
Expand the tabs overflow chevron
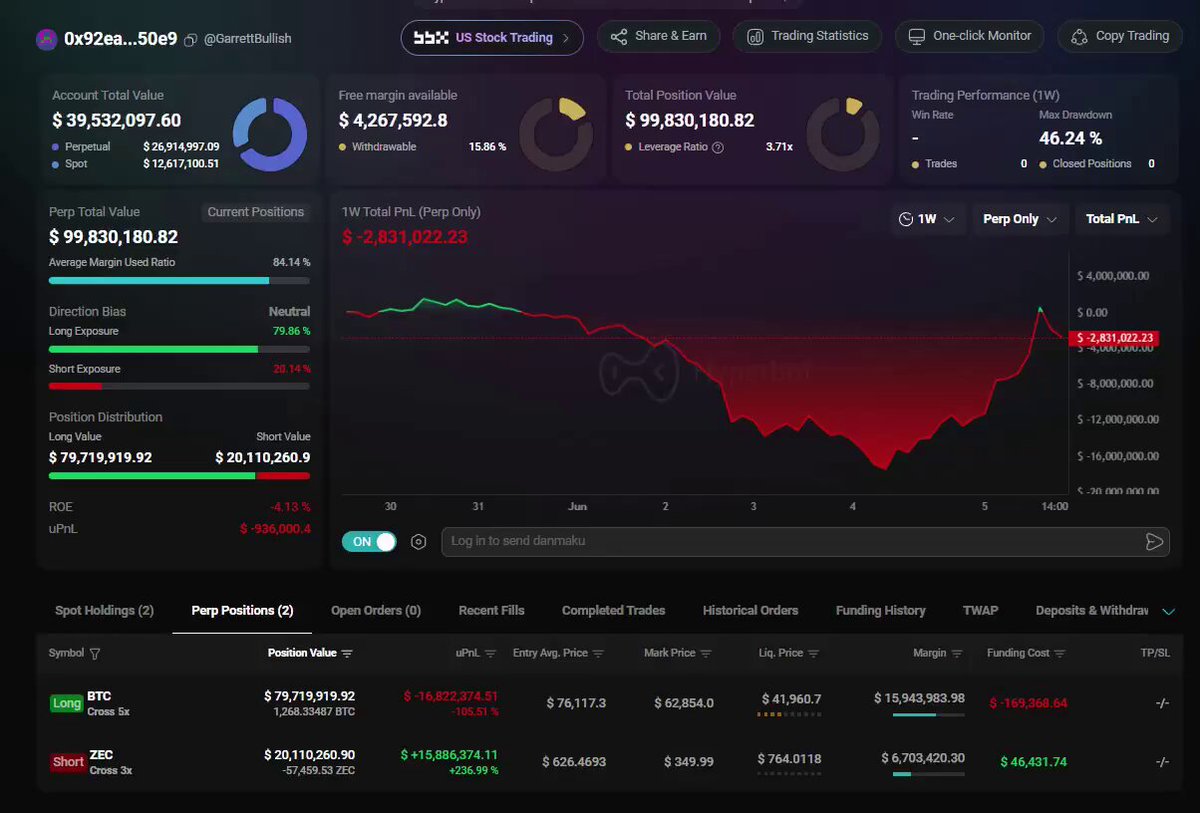(x=1167, y=611)
